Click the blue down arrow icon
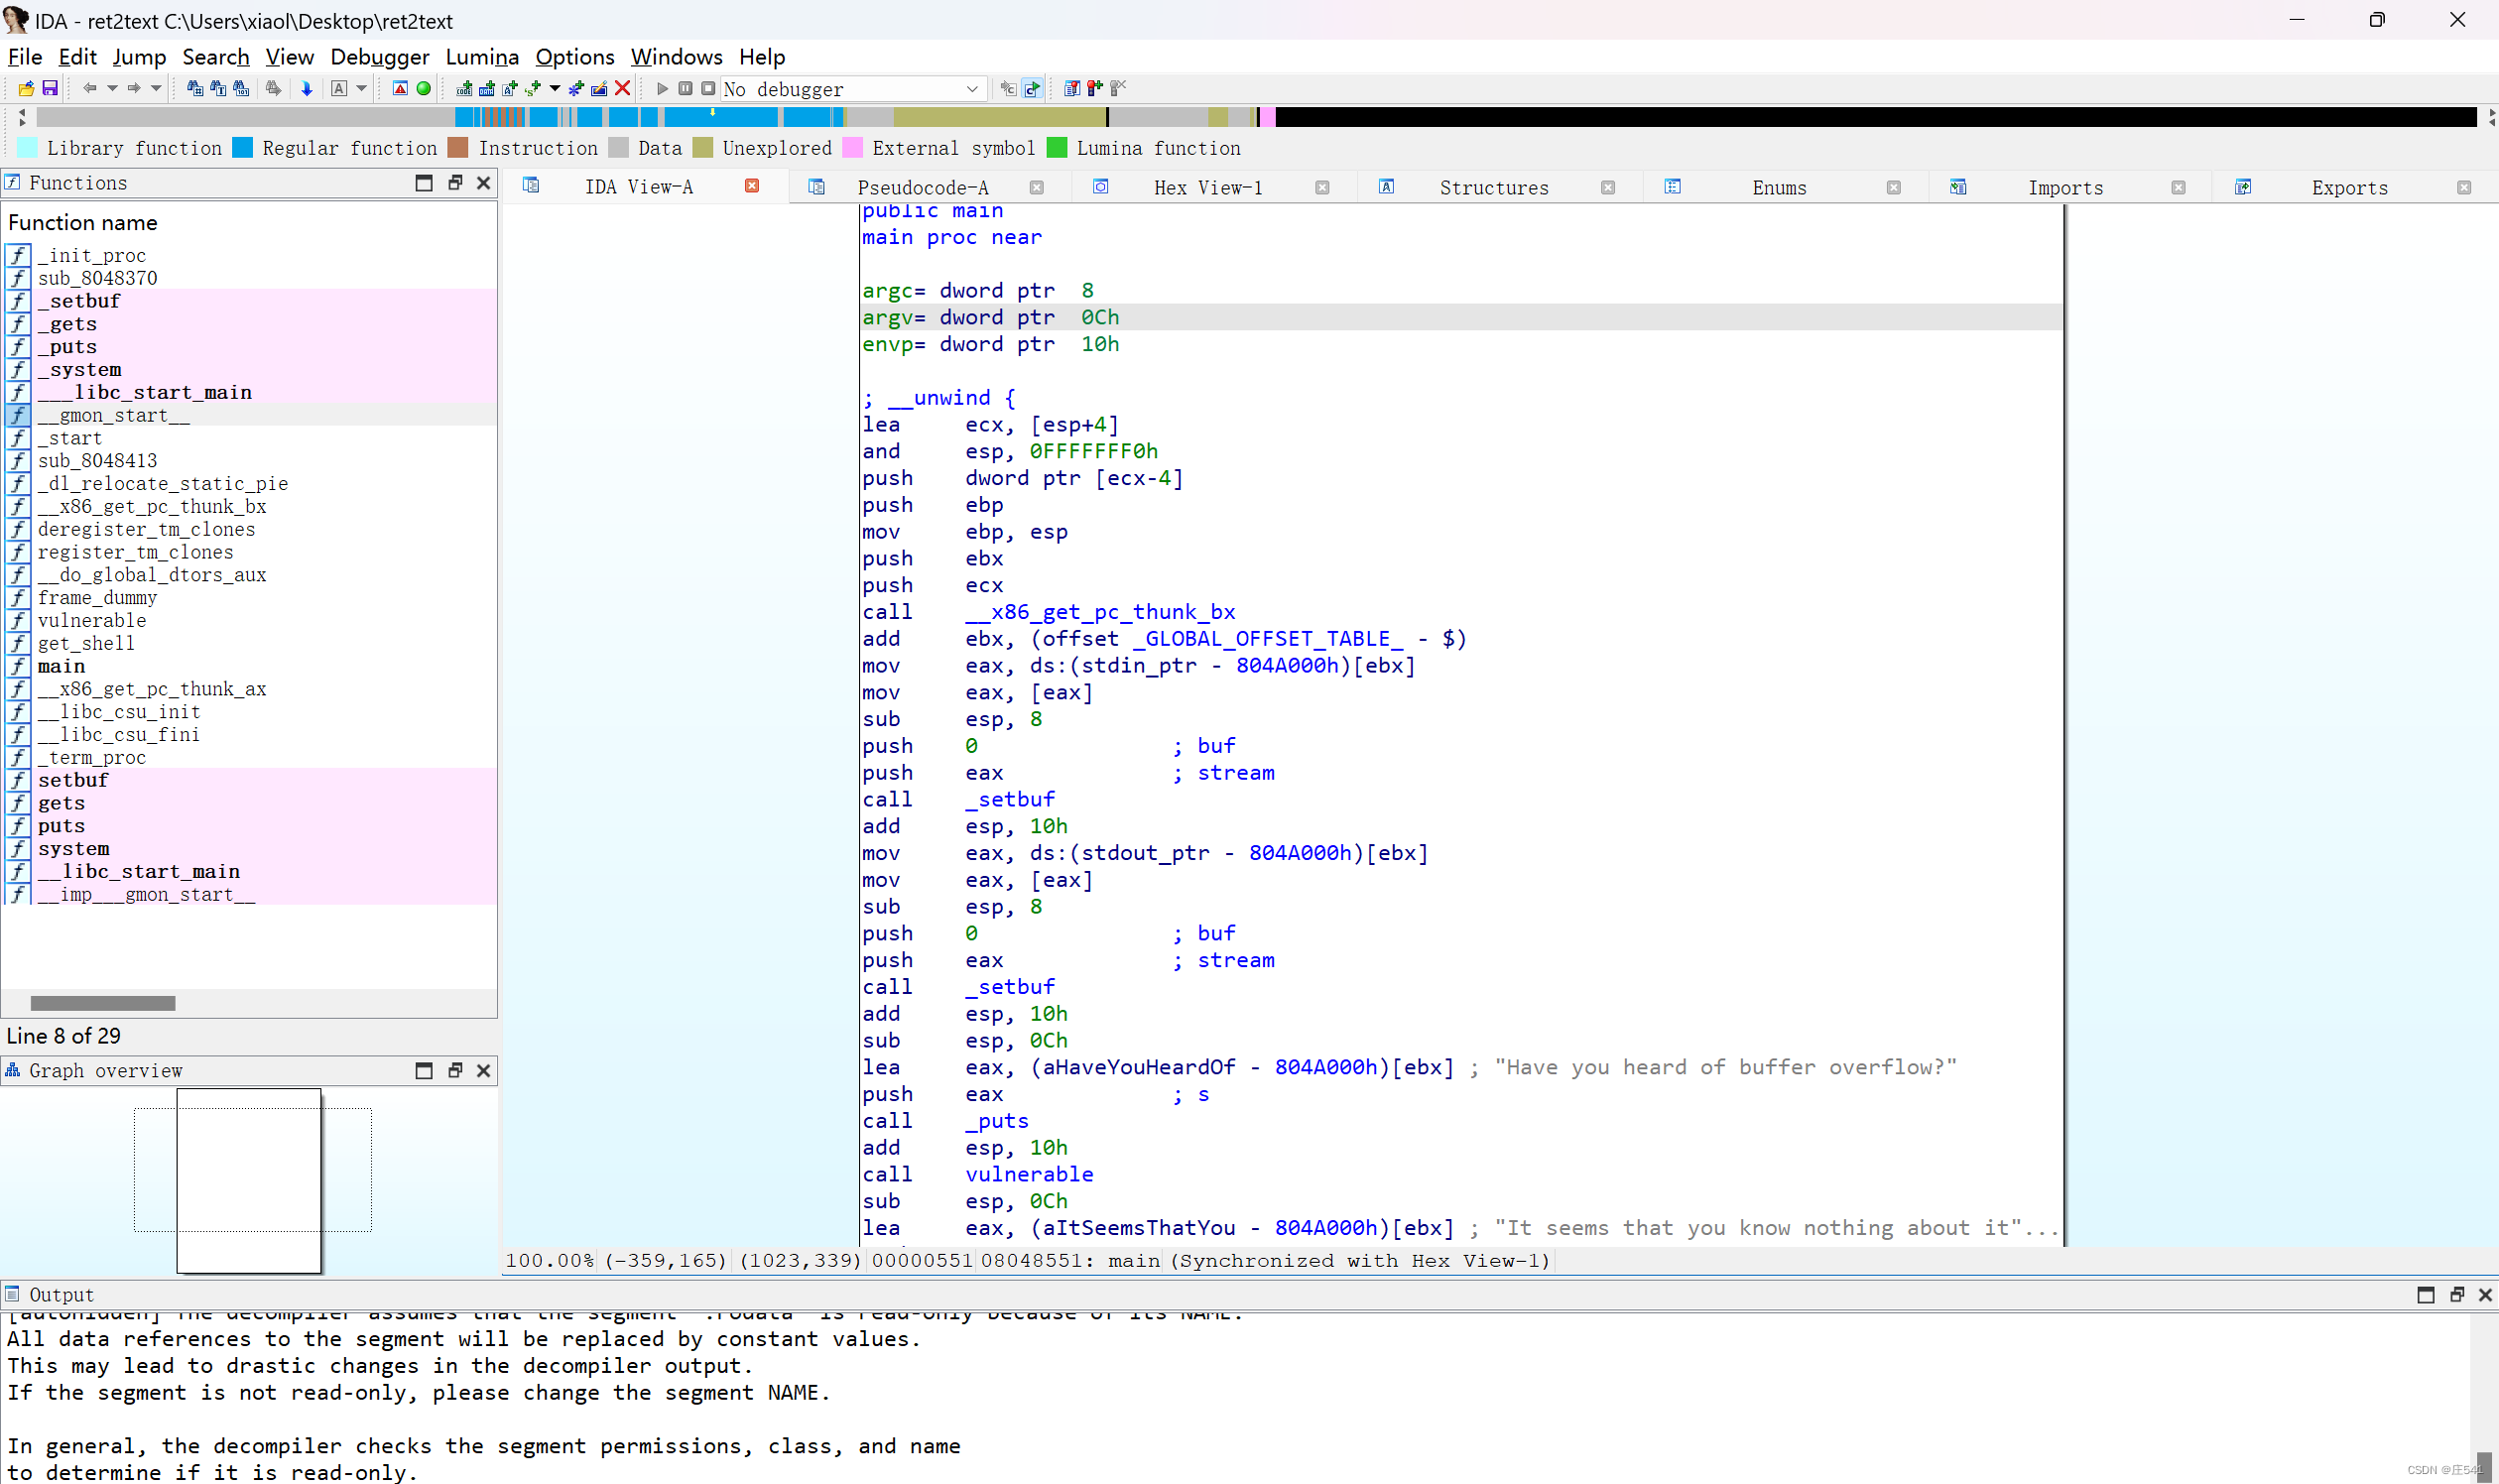The height and width of the screenshot is (1484, 2499). click(307, 89)
